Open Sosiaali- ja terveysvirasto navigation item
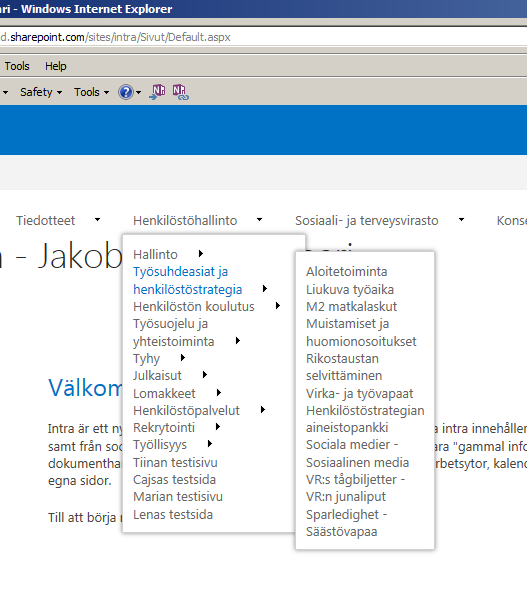Image resolution: width=527 pixels, height=592 pixels. pyautogui.click(x=367, y=220)
